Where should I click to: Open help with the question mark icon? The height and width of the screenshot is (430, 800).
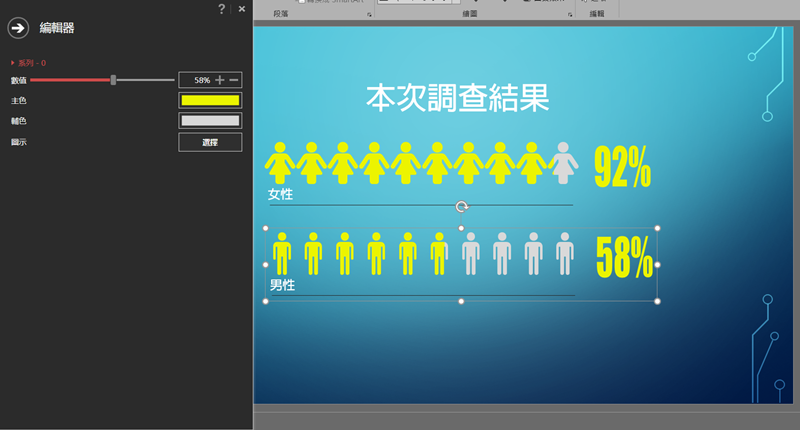tap(221, 9)
